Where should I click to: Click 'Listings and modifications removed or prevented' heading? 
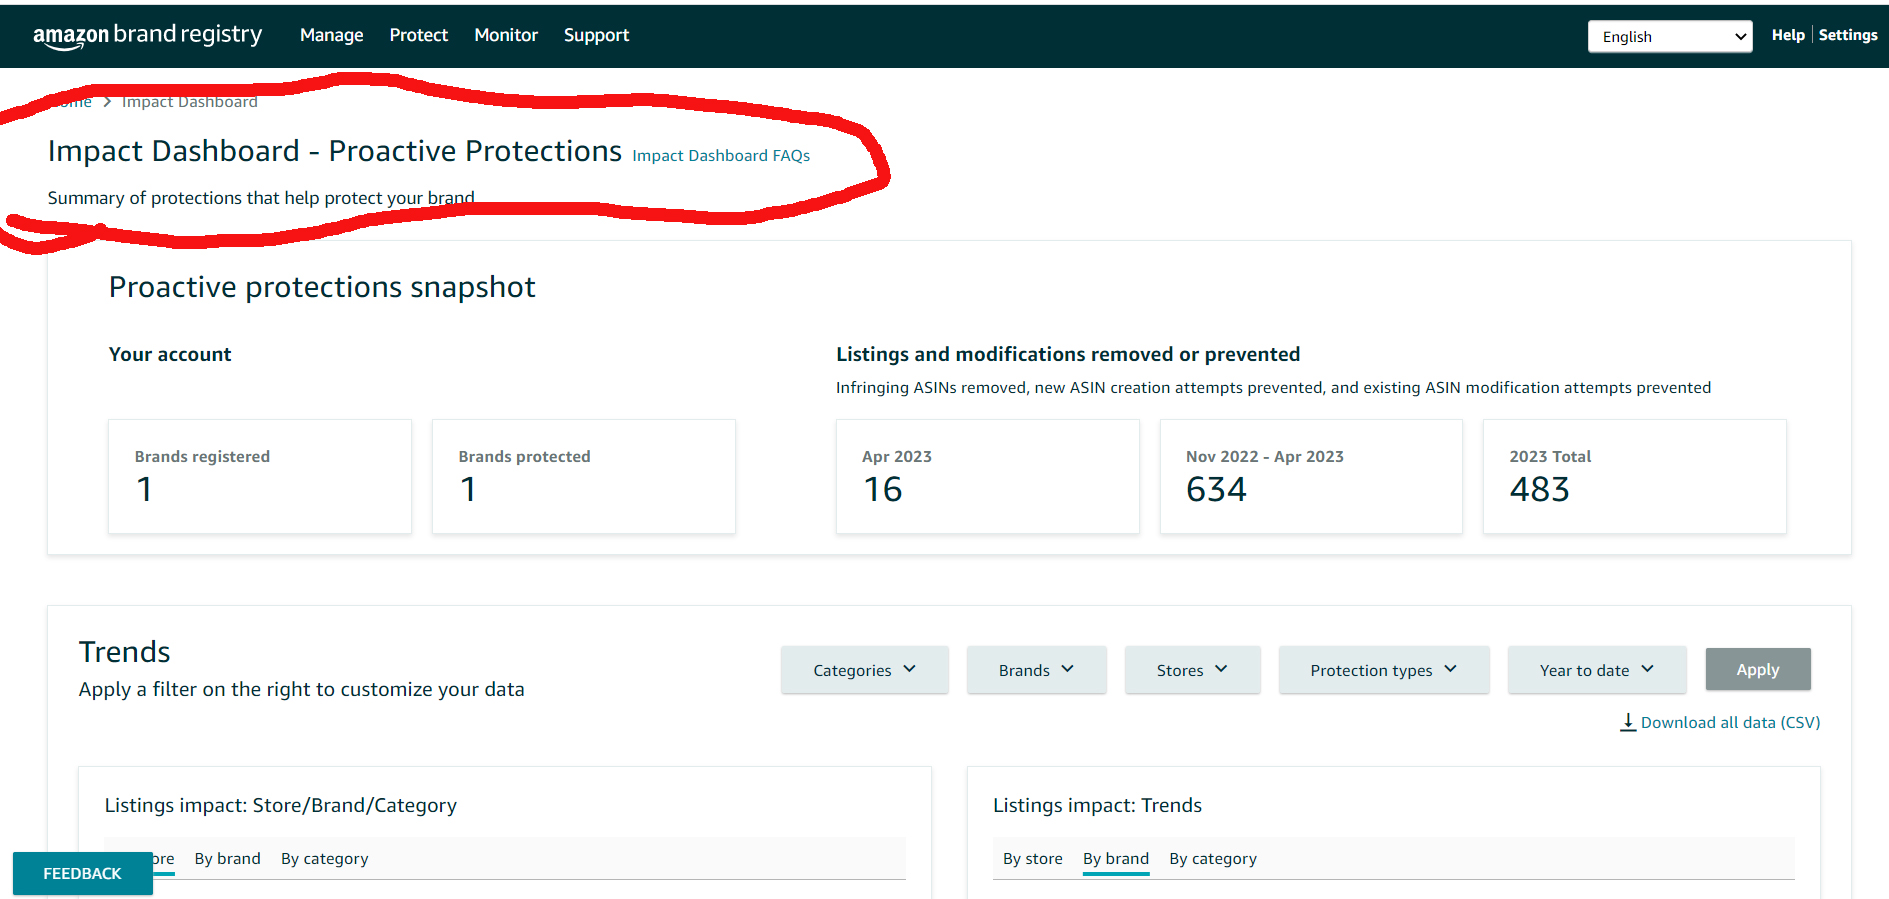[x=1068, y=354]
